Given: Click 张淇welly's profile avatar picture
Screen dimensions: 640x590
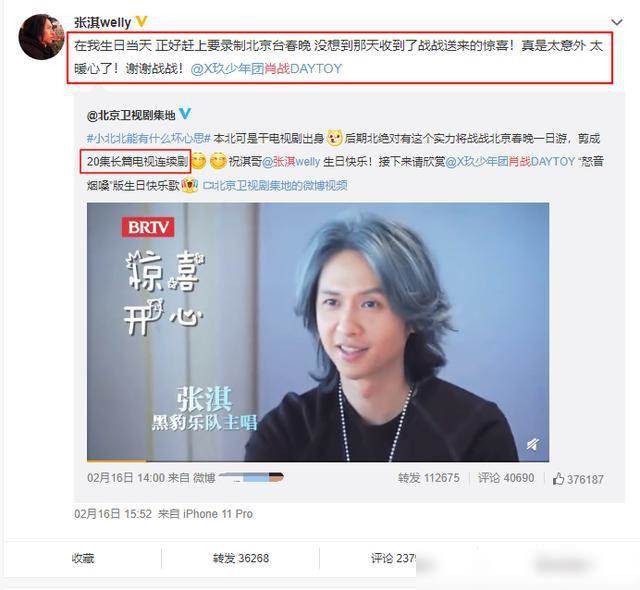Looking at the screenshot, I should click(x=41, y=37).
